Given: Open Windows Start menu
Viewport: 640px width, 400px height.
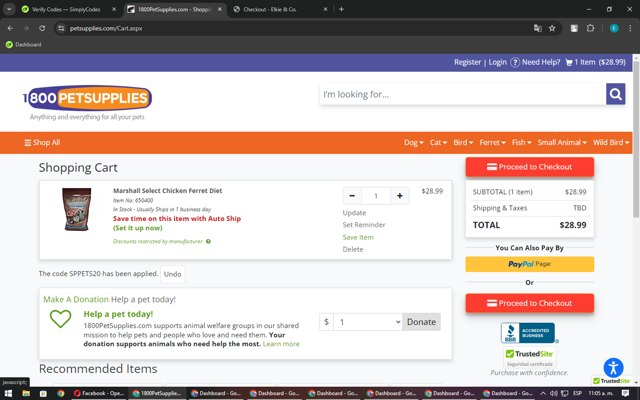Looking at the screenshot, I should coord(8,393).
